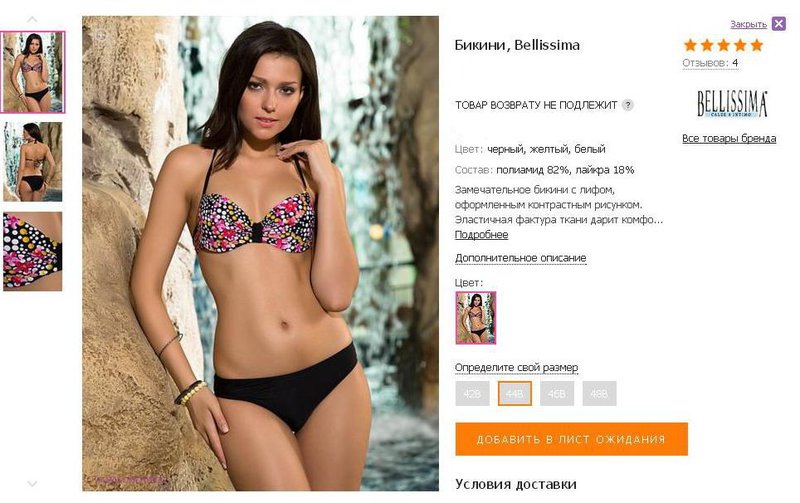Click the down arrow below thumbnails
The width and height of the screenshot is (800, 503).
point(32,484)
